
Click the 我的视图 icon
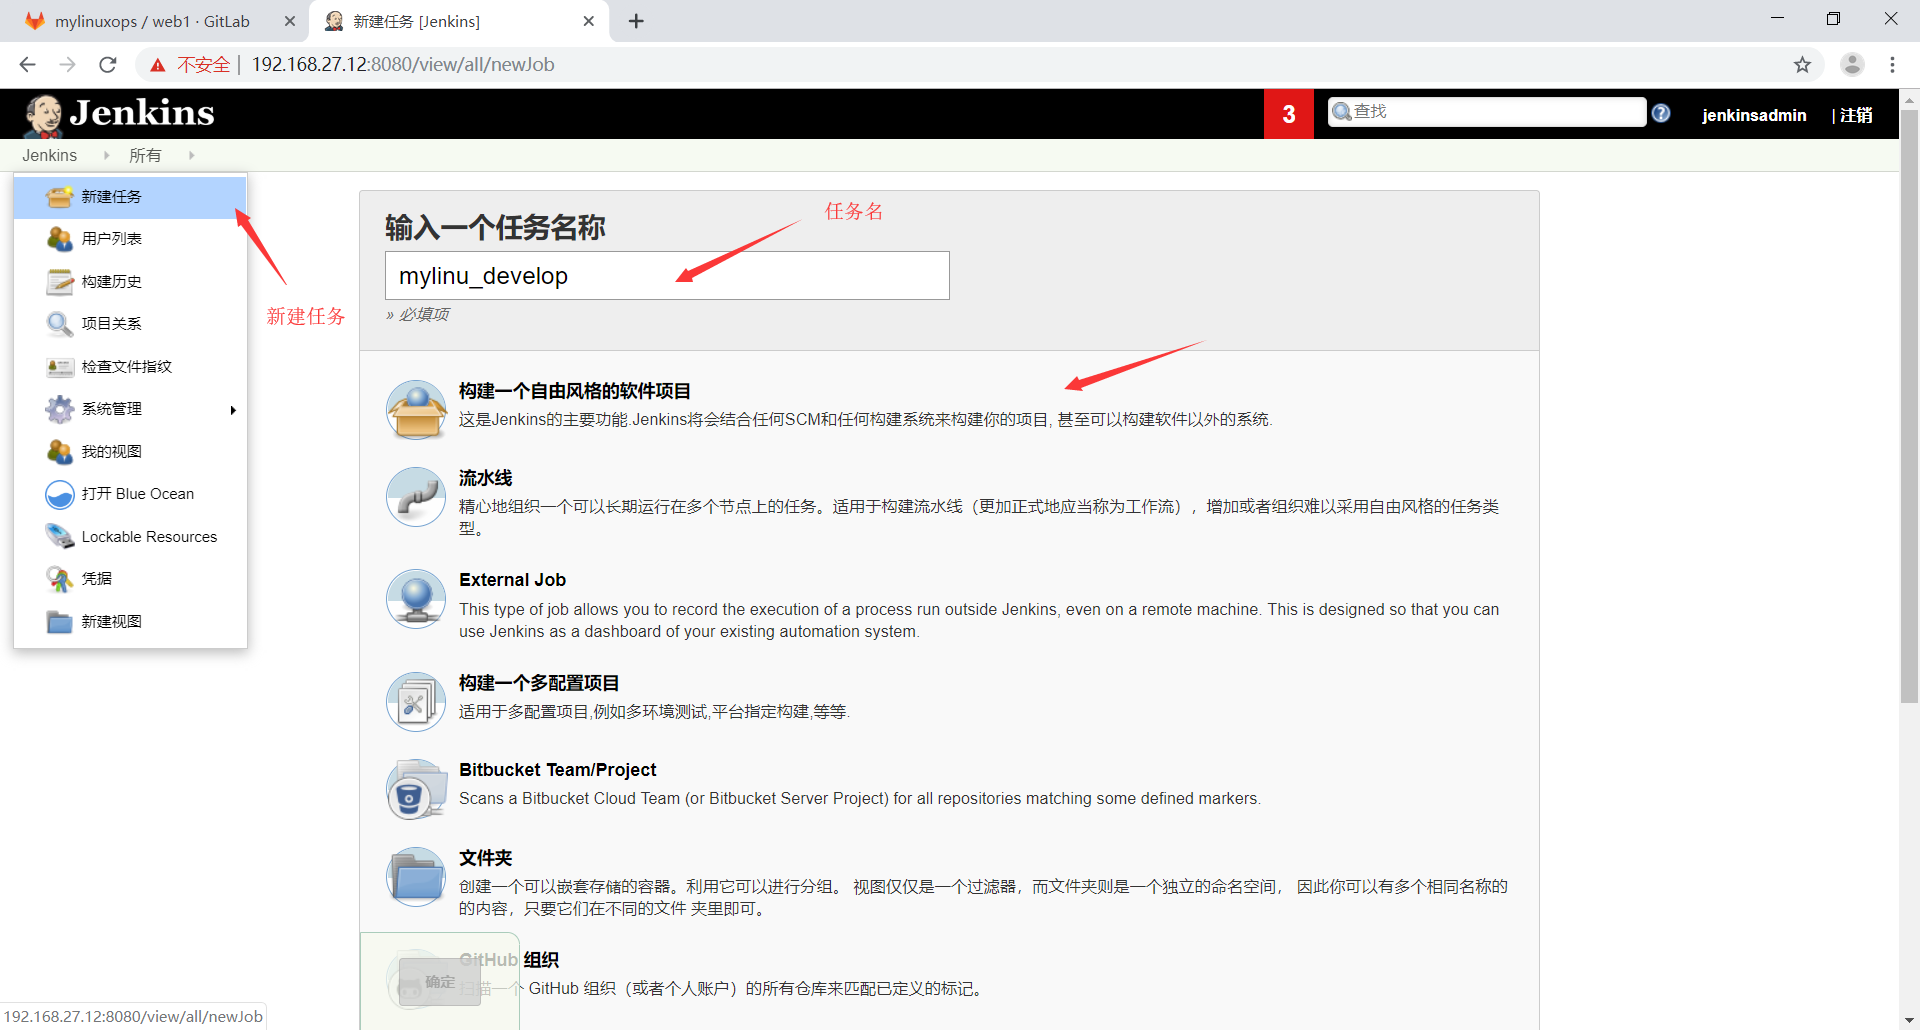click(60, 452)
